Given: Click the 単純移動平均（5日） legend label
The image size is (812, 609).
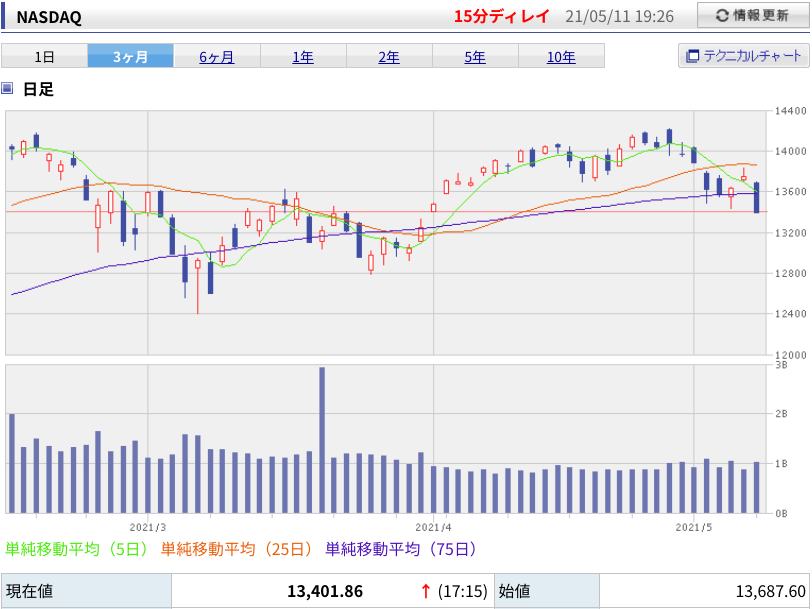Looking at the screenshot, I should tap(77, 549).
